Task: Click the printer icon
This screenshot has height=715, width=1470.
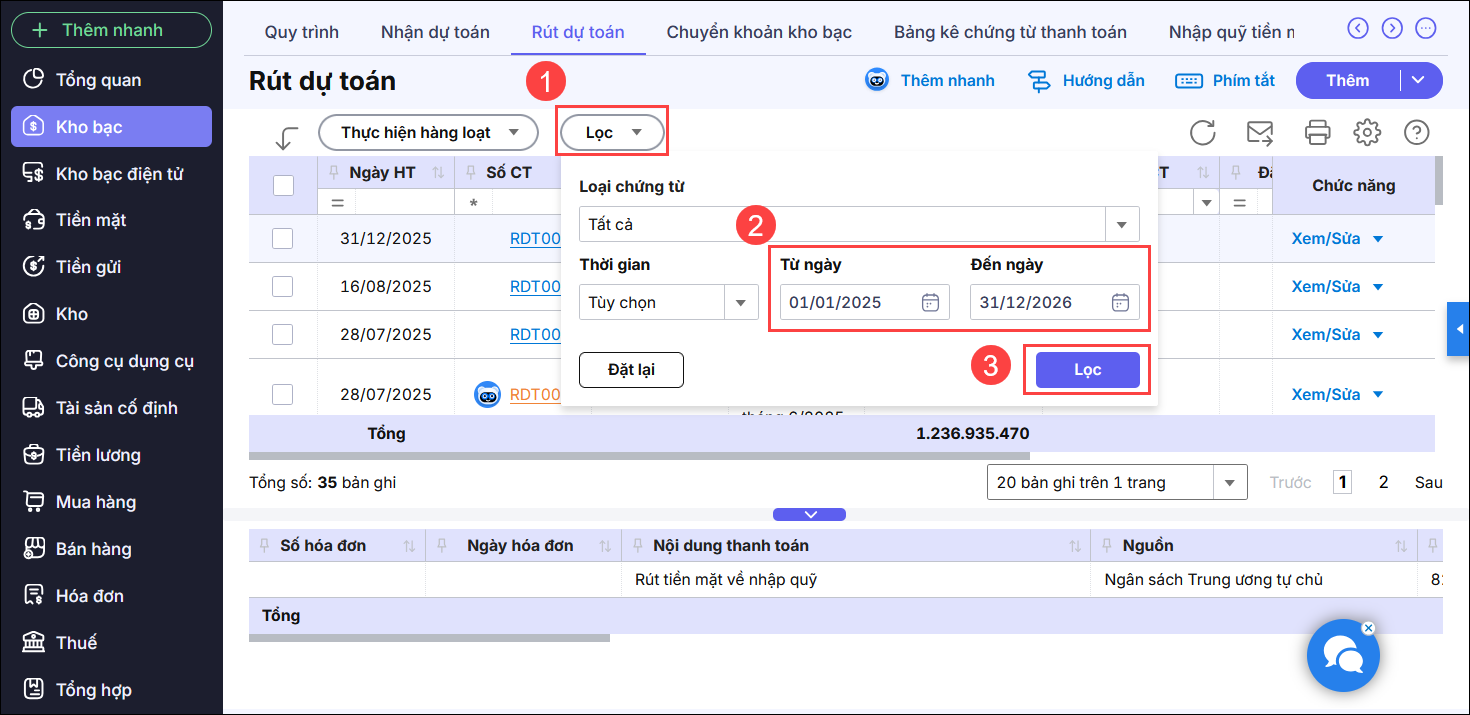Action: click(1317, 132)
